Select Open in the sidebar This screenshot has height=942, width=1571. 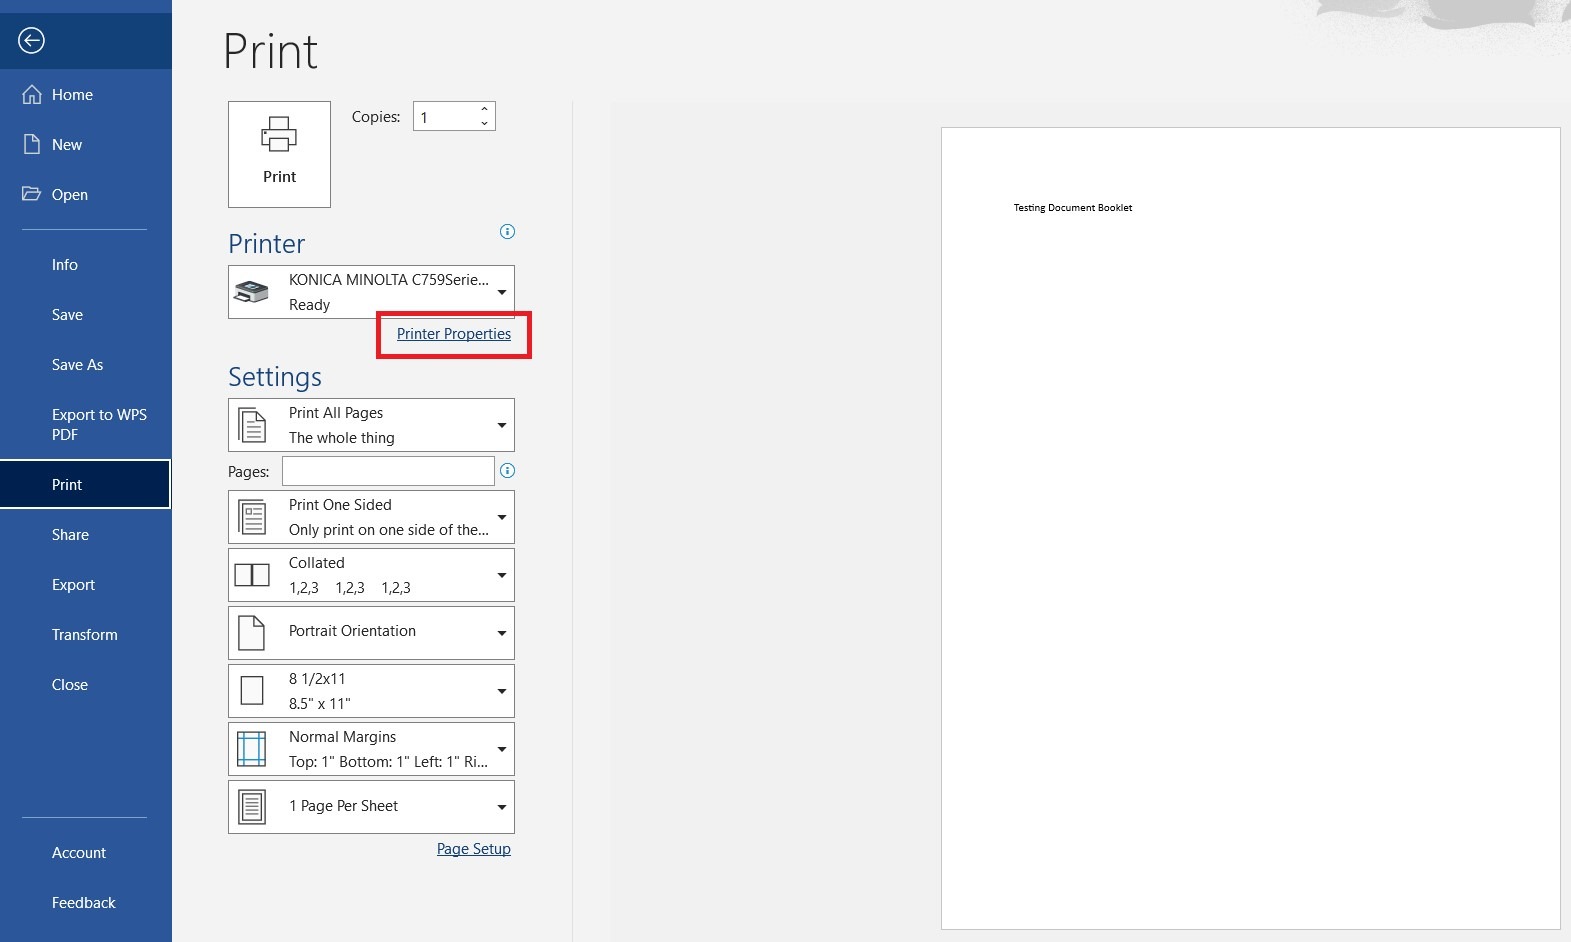[70, 195]
